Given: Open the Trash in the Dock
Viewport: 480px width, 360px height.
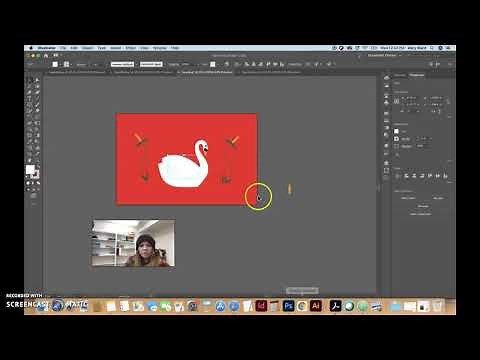Looking at the screenshot, I should 437,305.
